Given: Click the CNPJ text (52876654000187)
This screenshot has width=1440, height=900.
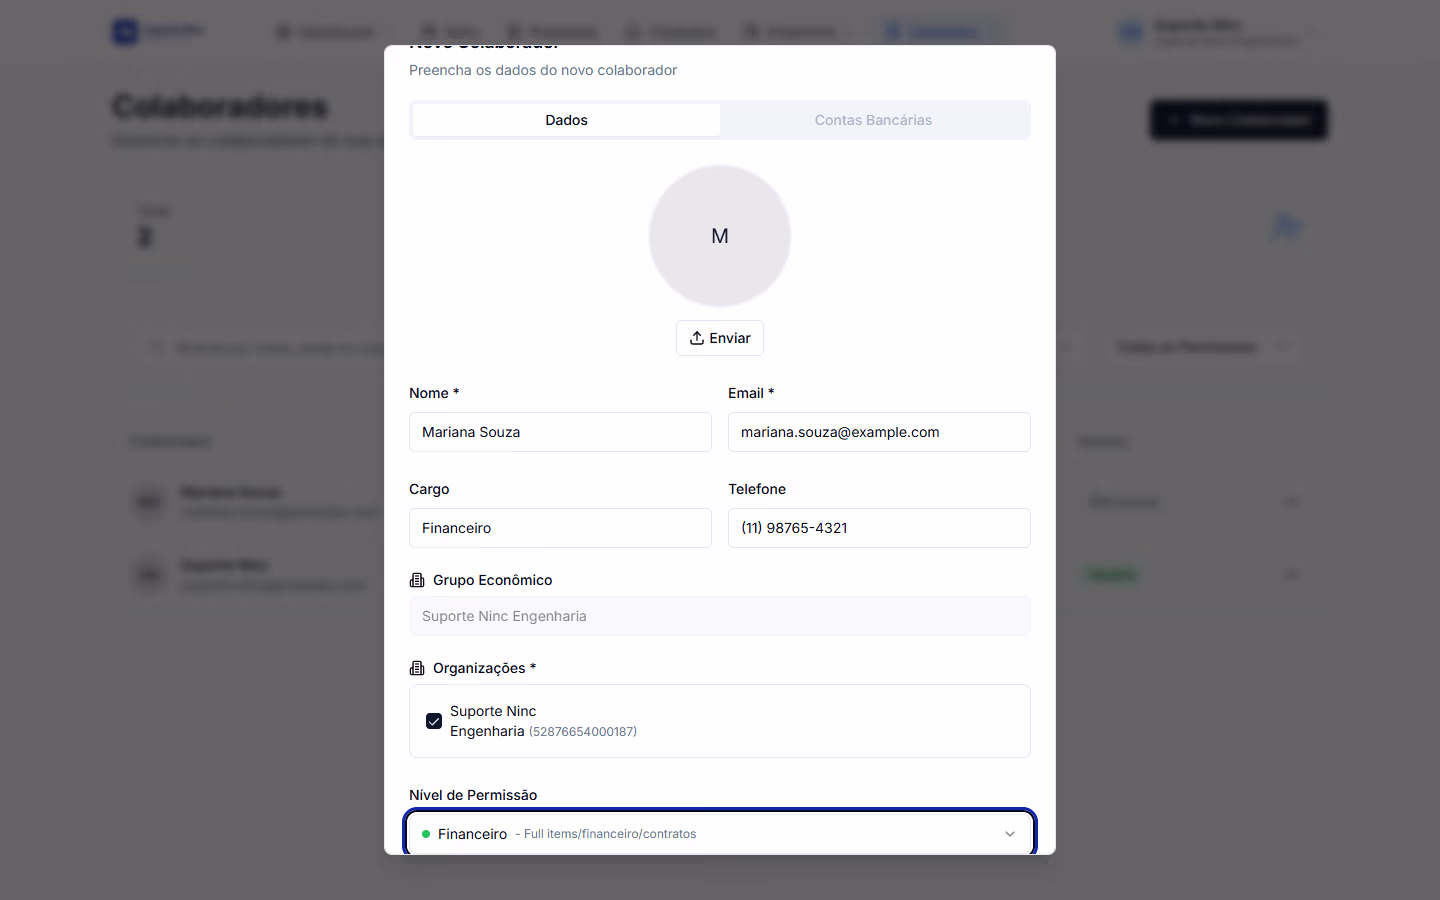Looking at the screenshot, I should [583, 732].
